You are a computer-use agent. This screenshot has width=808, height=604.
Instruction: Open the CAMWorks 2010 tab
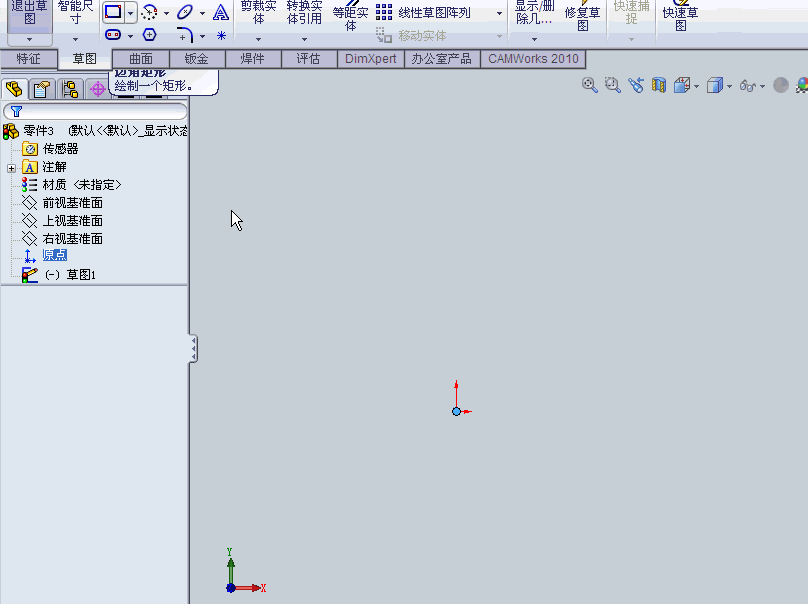coord(533,58)
